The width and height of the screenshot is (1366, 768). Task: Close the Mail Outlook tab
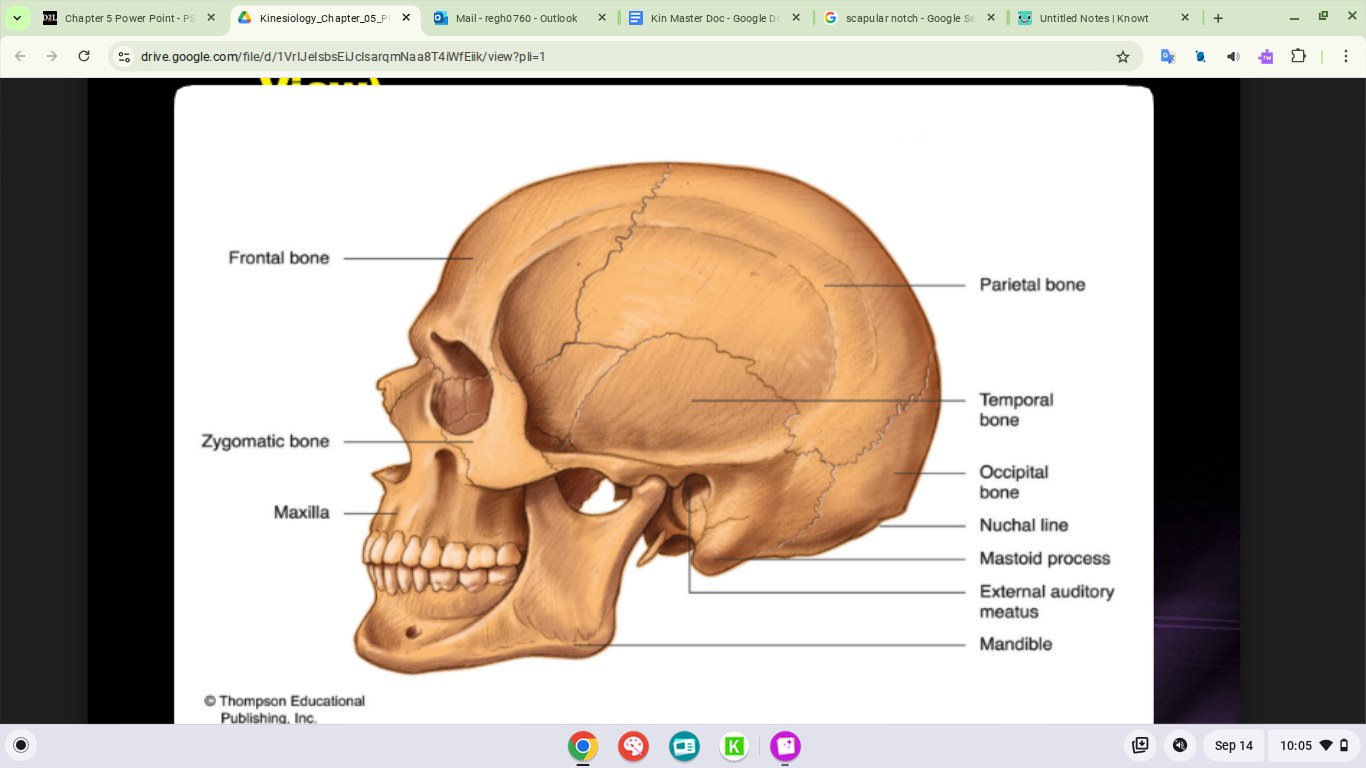(601, 18)
